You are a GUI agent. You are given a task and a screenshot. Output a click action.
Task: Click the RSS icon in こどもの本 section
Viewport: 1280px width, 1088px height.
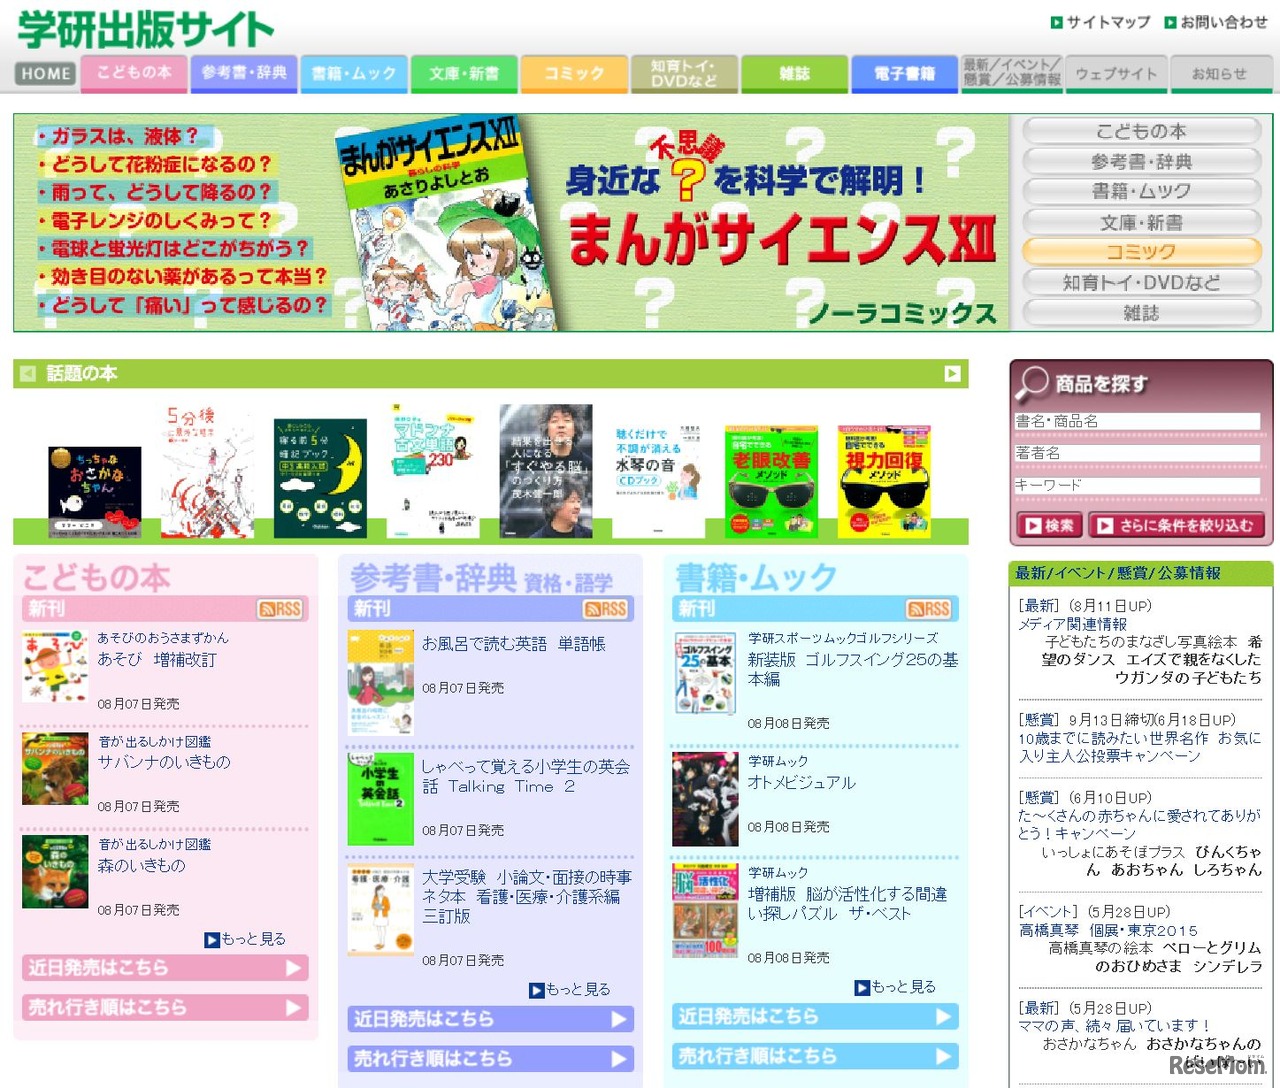point(277,609)
